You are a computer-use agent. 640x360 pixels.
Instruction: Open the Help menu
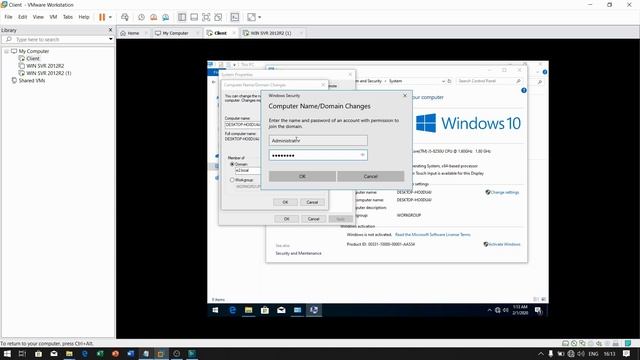click(x=84, y=17)
